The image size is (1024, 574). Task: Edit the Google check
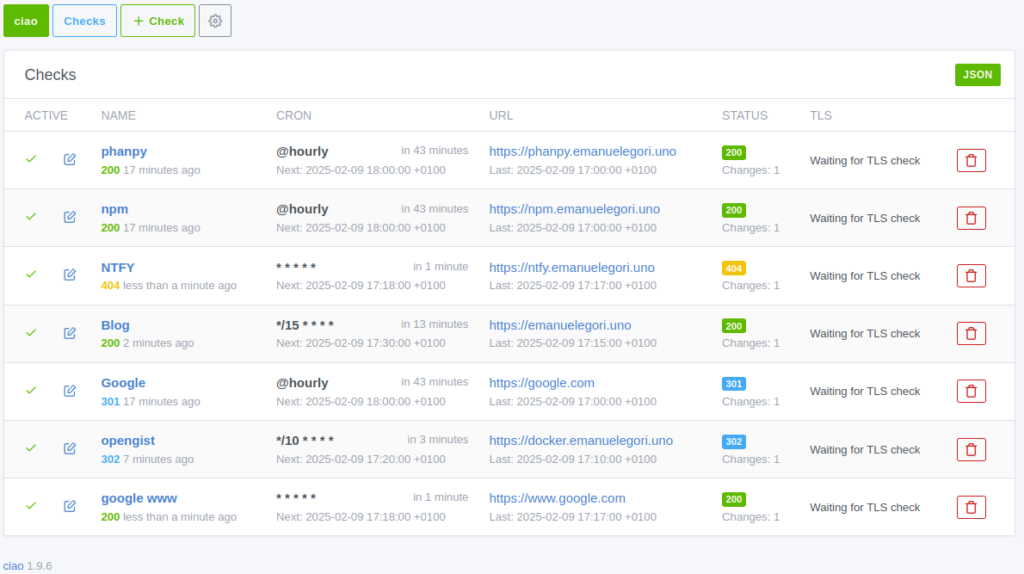[70, 391]
